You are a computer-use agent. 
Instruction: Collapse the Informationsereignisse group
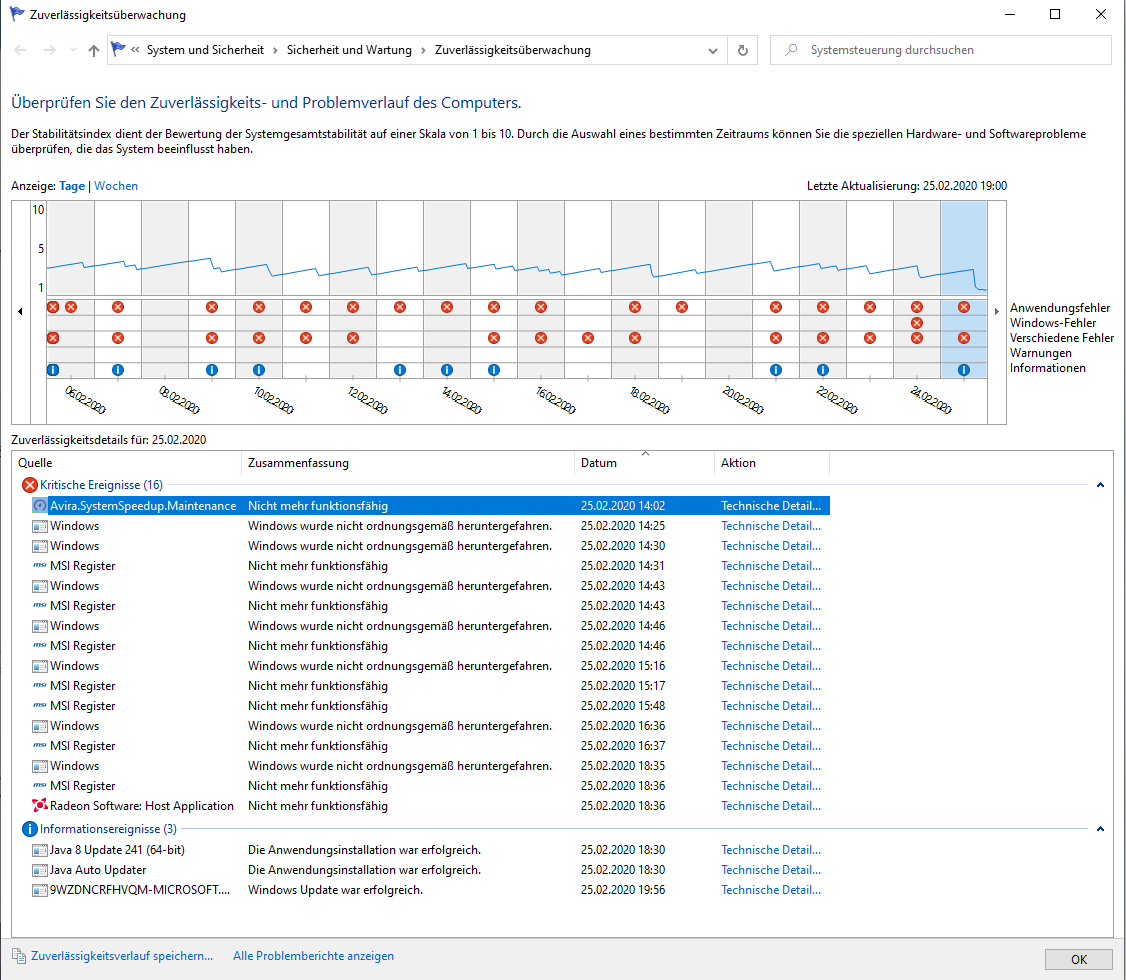click(1100, 829)
